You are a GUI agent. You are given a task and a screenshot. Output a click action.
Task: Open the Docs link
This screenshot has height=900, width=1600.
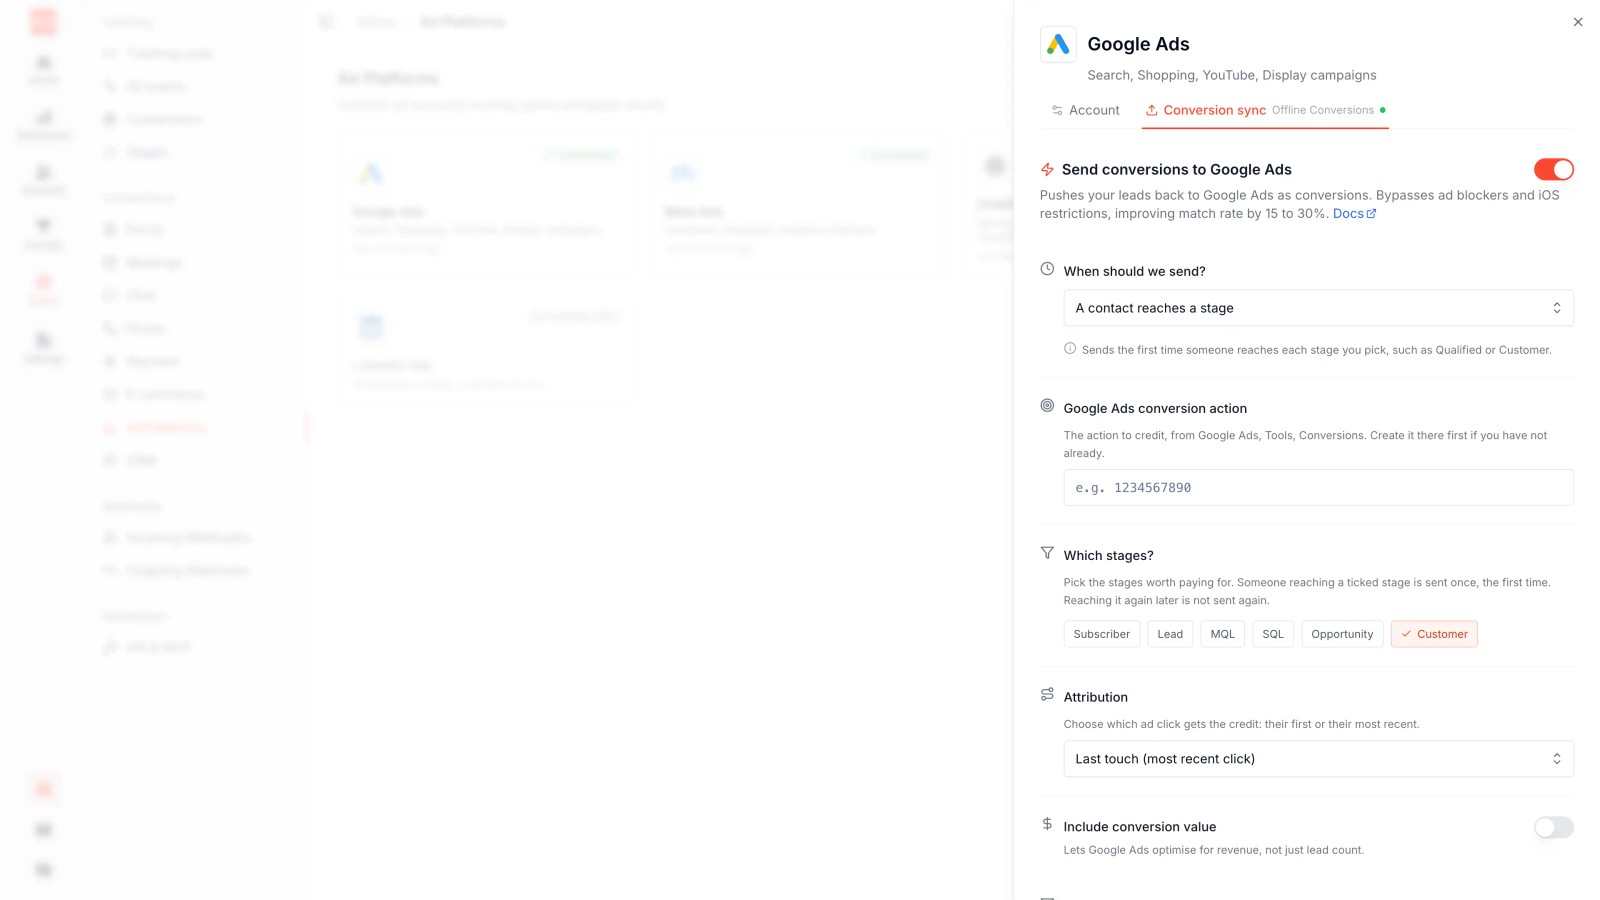pos(1354,214)
